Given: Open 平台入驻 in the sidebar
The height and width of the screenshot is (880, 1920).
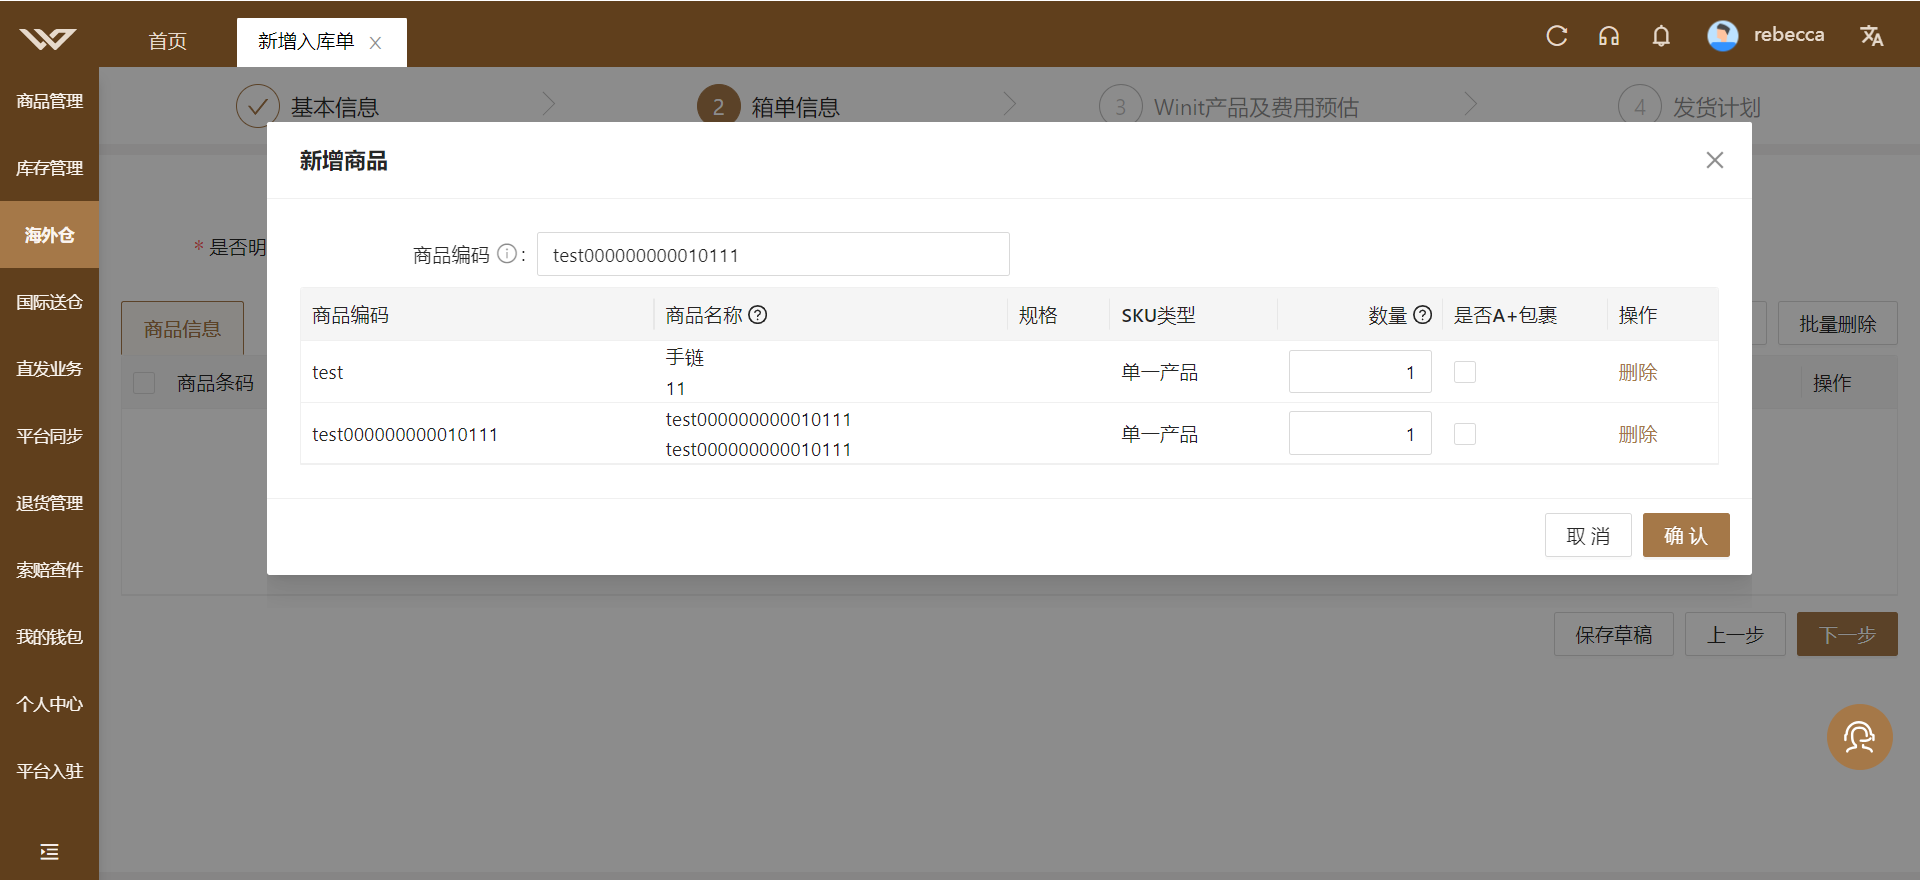Looking at the screenshot, I should point(49,771).
